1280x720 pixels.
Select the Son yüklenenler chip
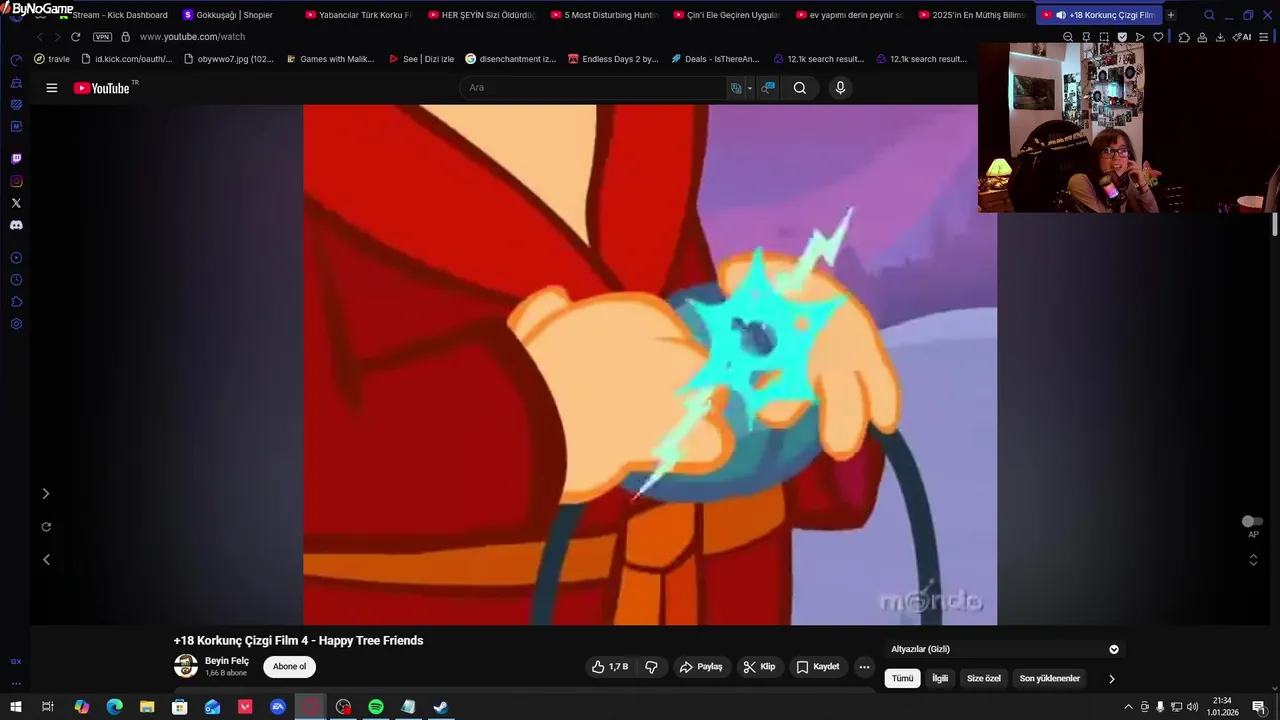pyautogui.click(x=1050, y=679)
